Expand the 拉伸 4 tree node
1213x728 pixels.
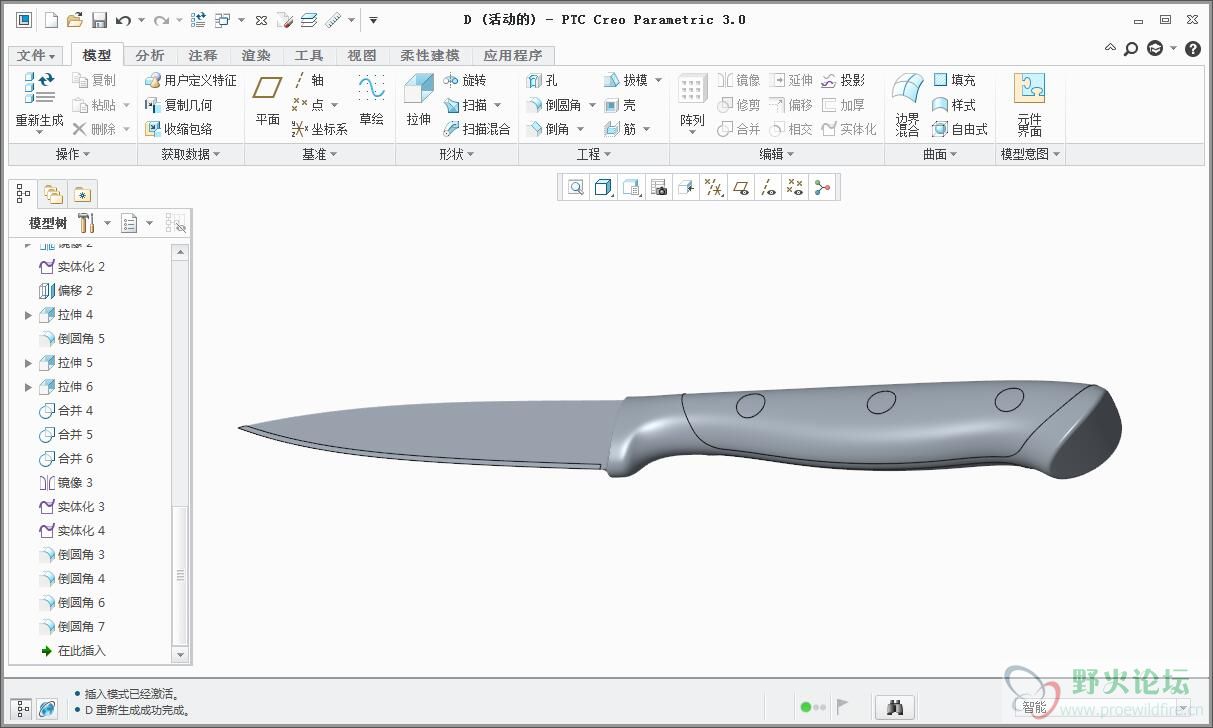point(28,315)
